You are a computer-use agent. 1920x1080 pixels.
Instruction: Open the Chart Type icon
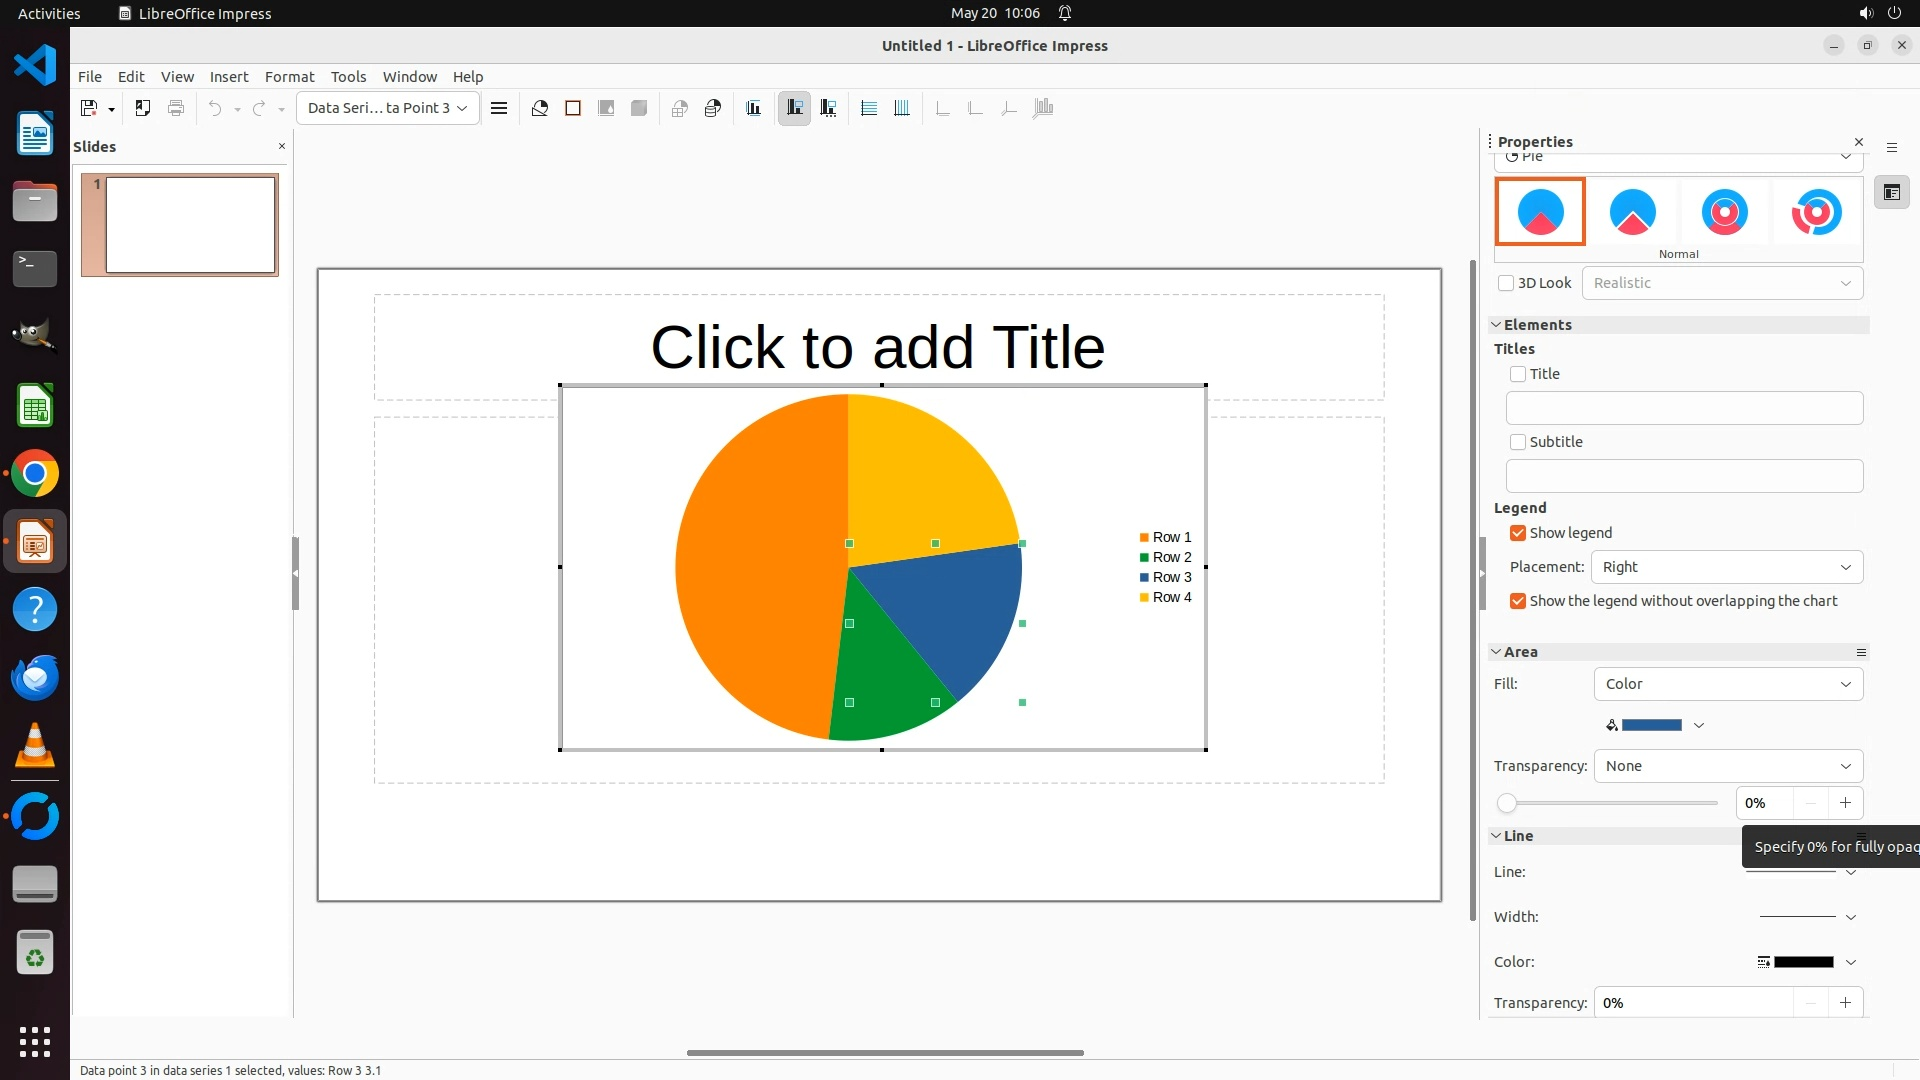coord(540,108)
